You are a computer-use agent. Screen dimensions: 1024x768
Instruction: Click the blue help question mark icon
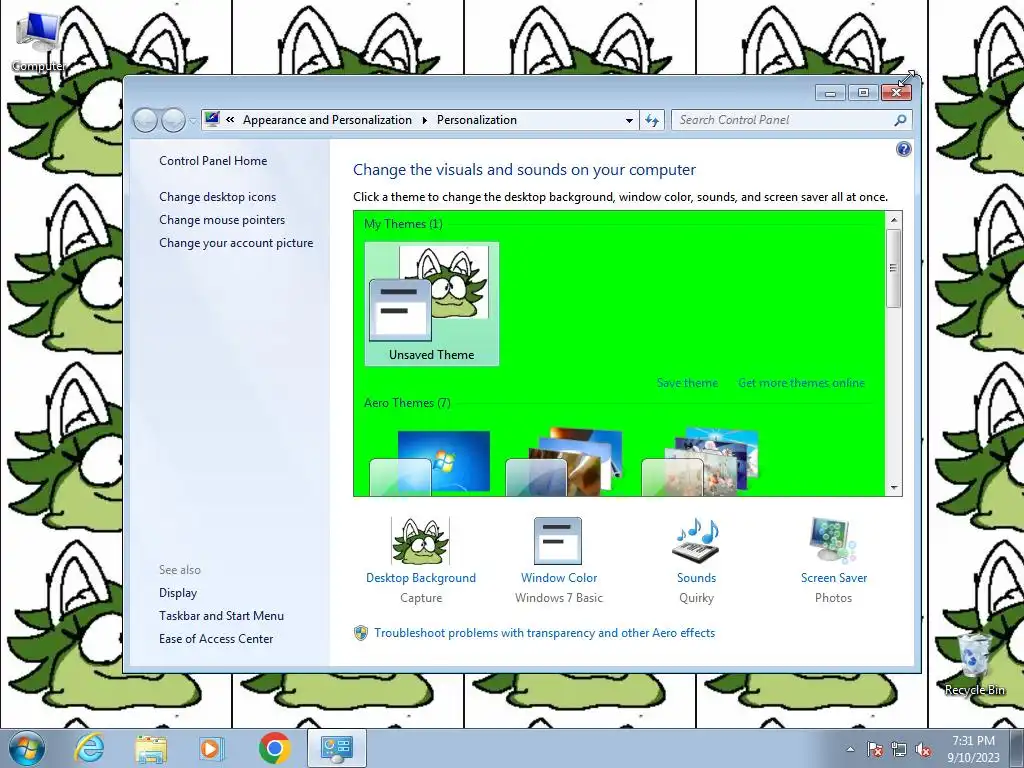(x=903, y=150)
